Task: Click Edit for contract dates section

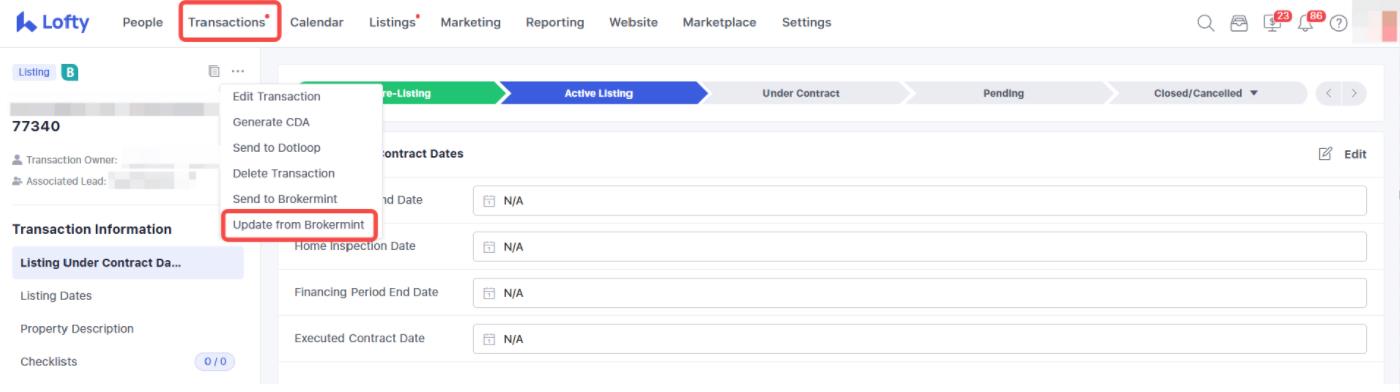Action: click(x=1342, y=154)
